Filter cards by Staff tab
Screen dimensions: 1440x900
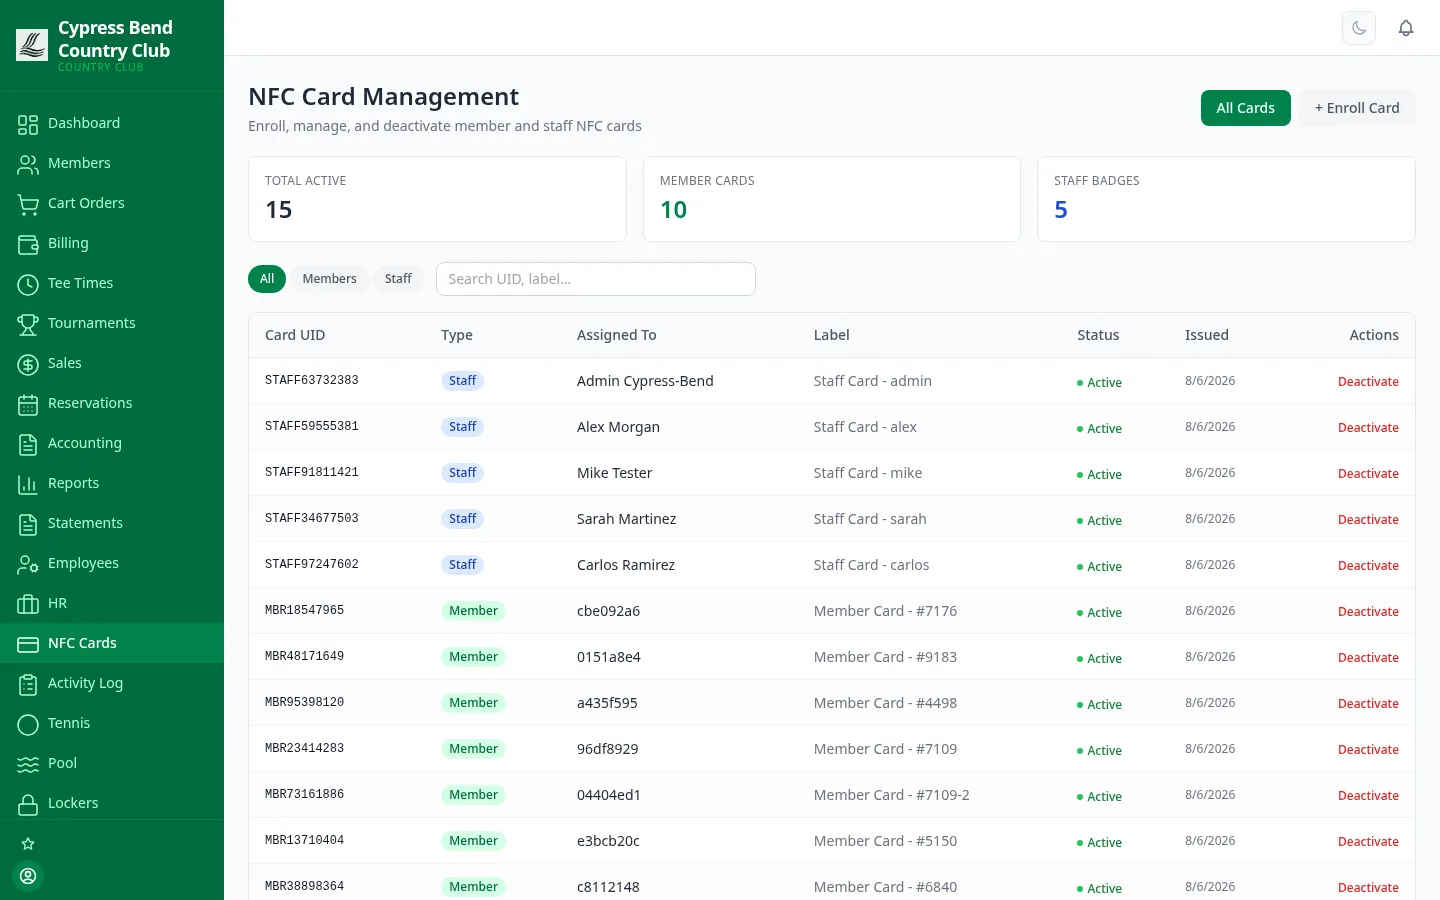point(398,279)
